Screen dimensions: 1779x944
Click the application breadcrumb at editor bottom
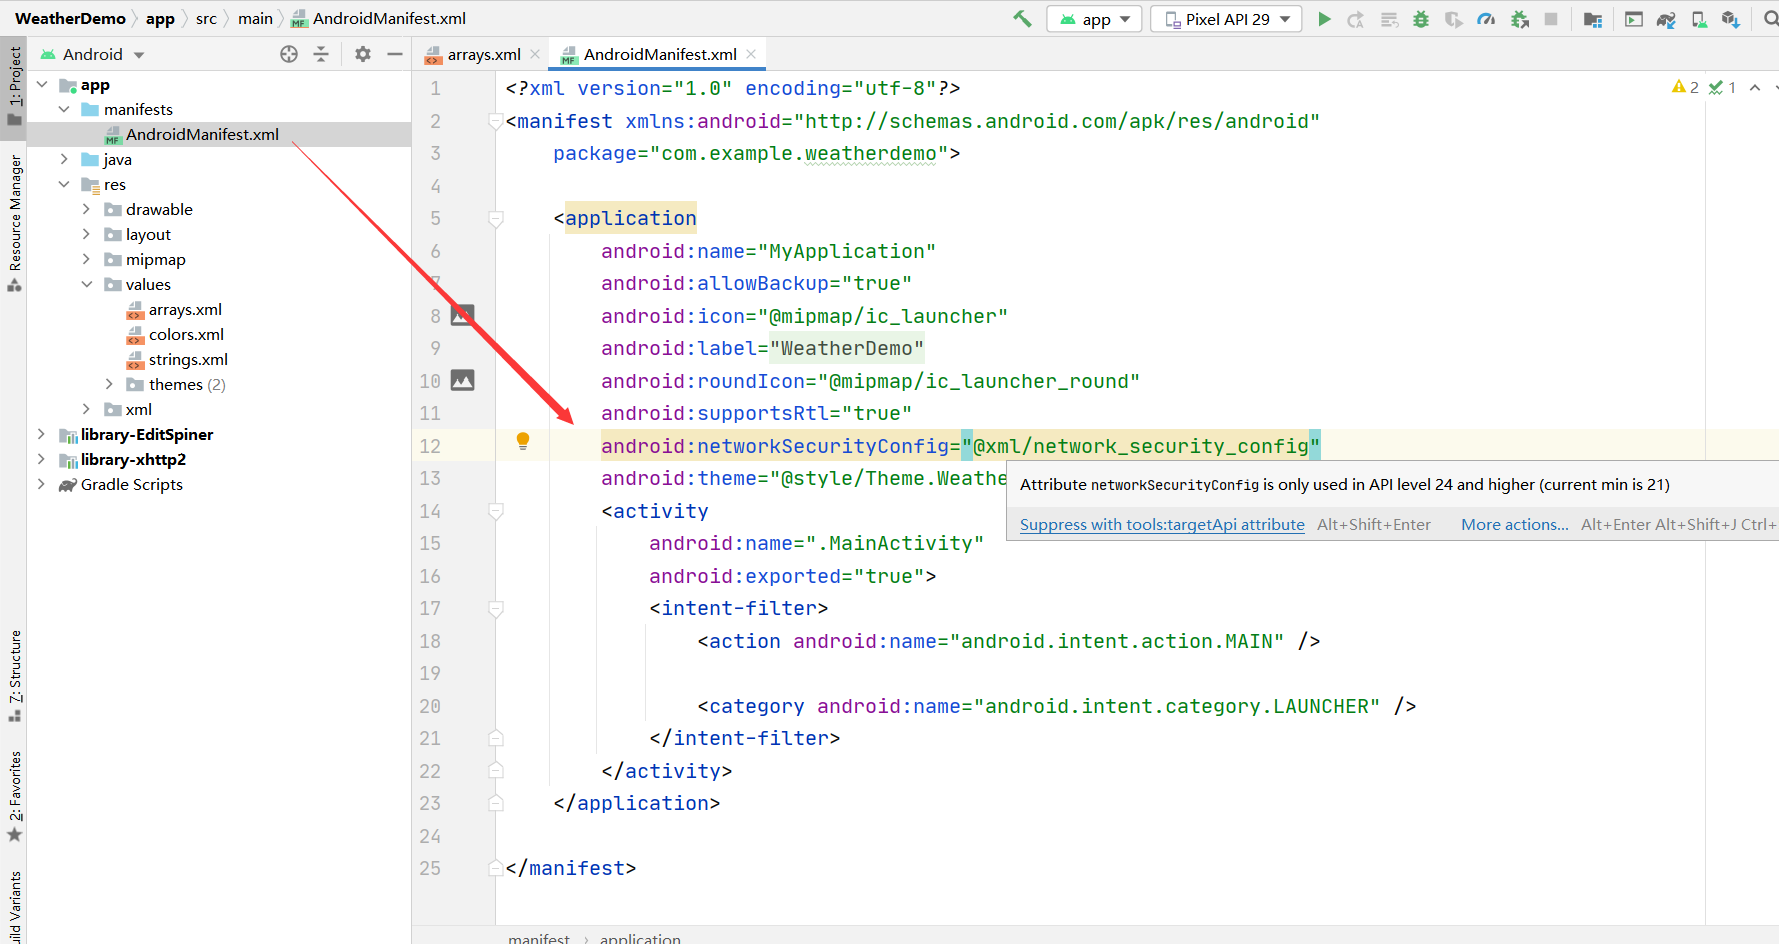pos(640,938)
